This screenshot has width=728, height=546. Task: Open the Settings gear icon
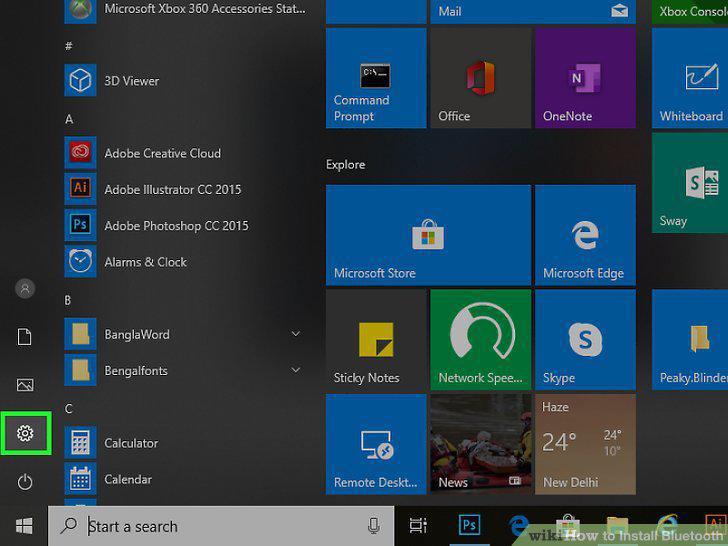point(25,433)
